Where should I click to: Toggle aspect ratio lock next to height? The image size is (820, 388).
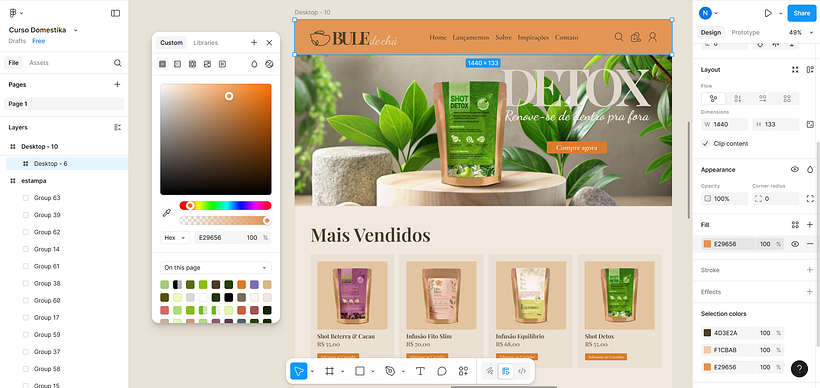pos(810,124)
